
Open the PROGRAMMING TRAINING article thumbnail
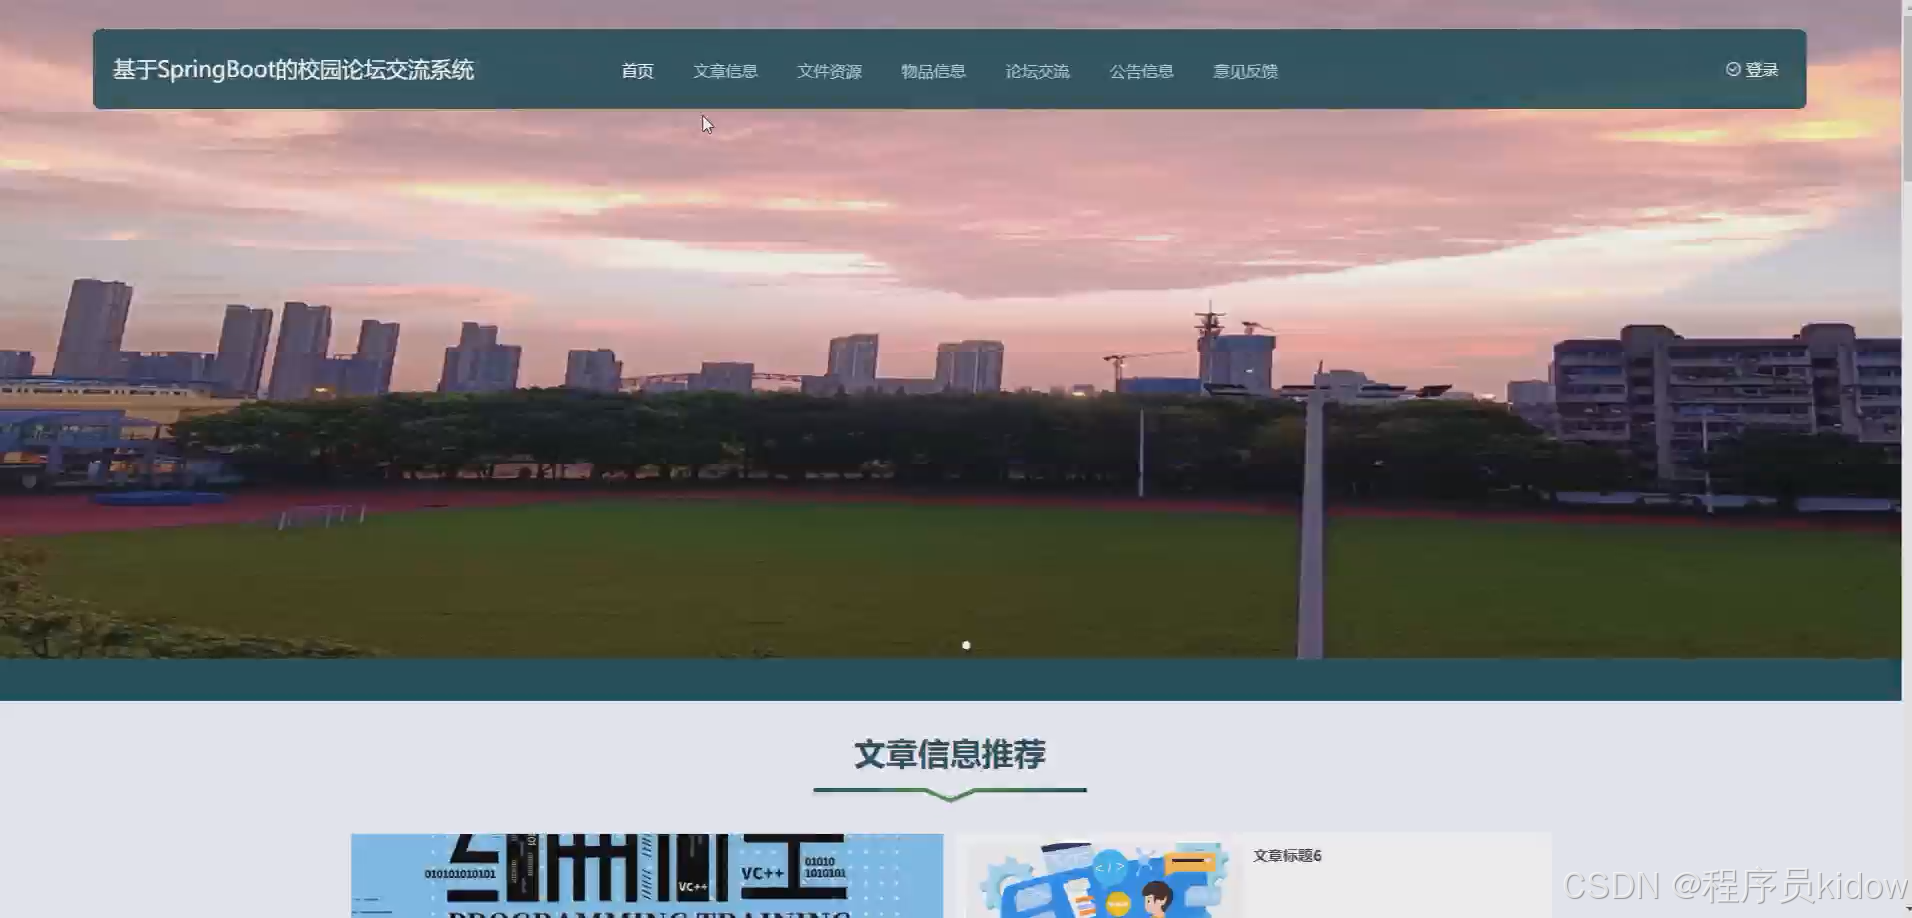coord(645,876)
